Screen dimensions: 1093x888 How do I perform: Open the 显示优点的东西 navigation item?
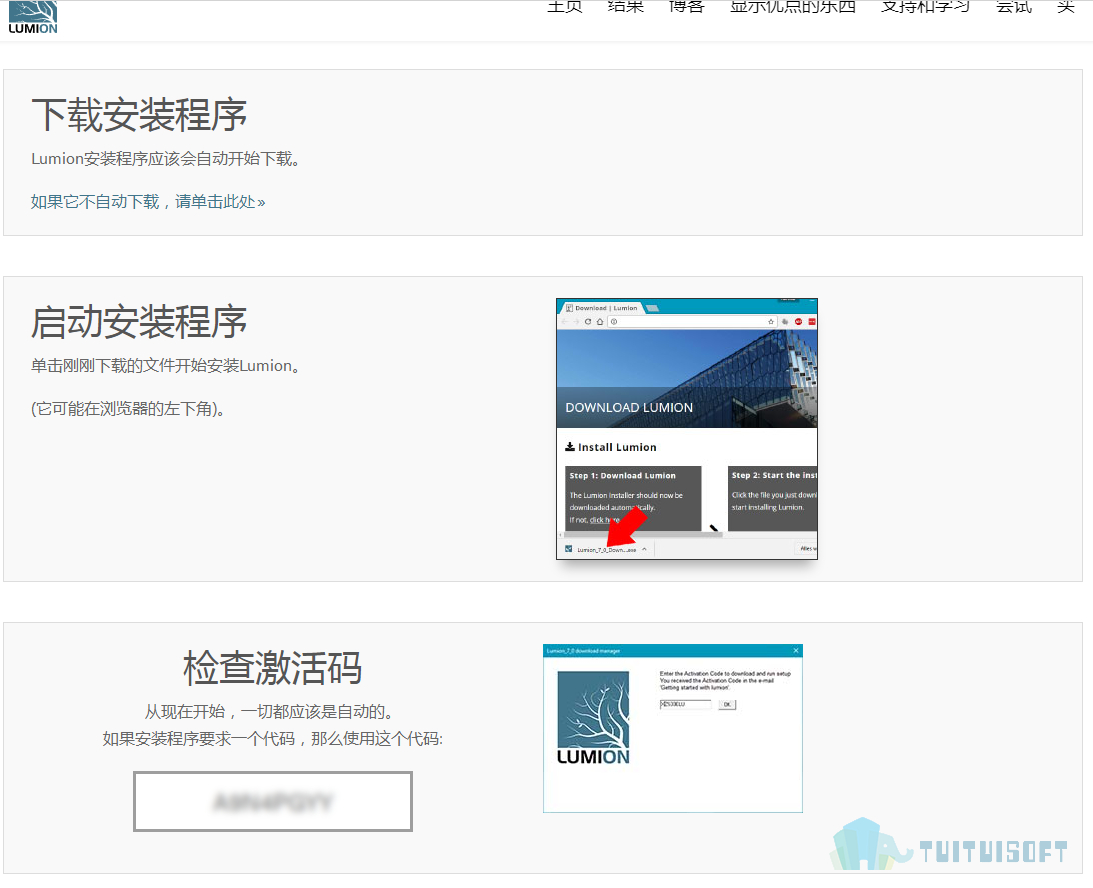point(793,7)
